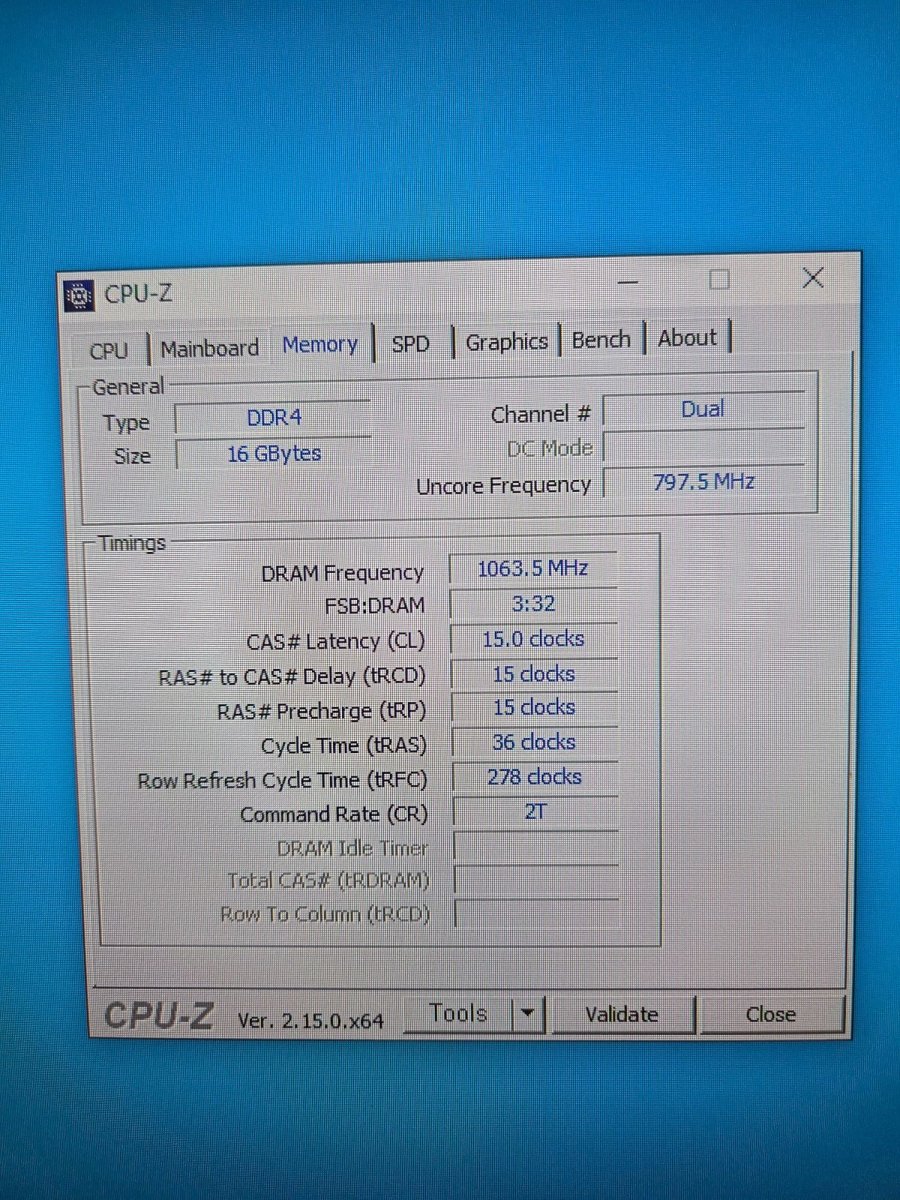Click the empty DC Mode field
Image resolution: width=900 pixels, height=1200 pixels.
[704, 446]
